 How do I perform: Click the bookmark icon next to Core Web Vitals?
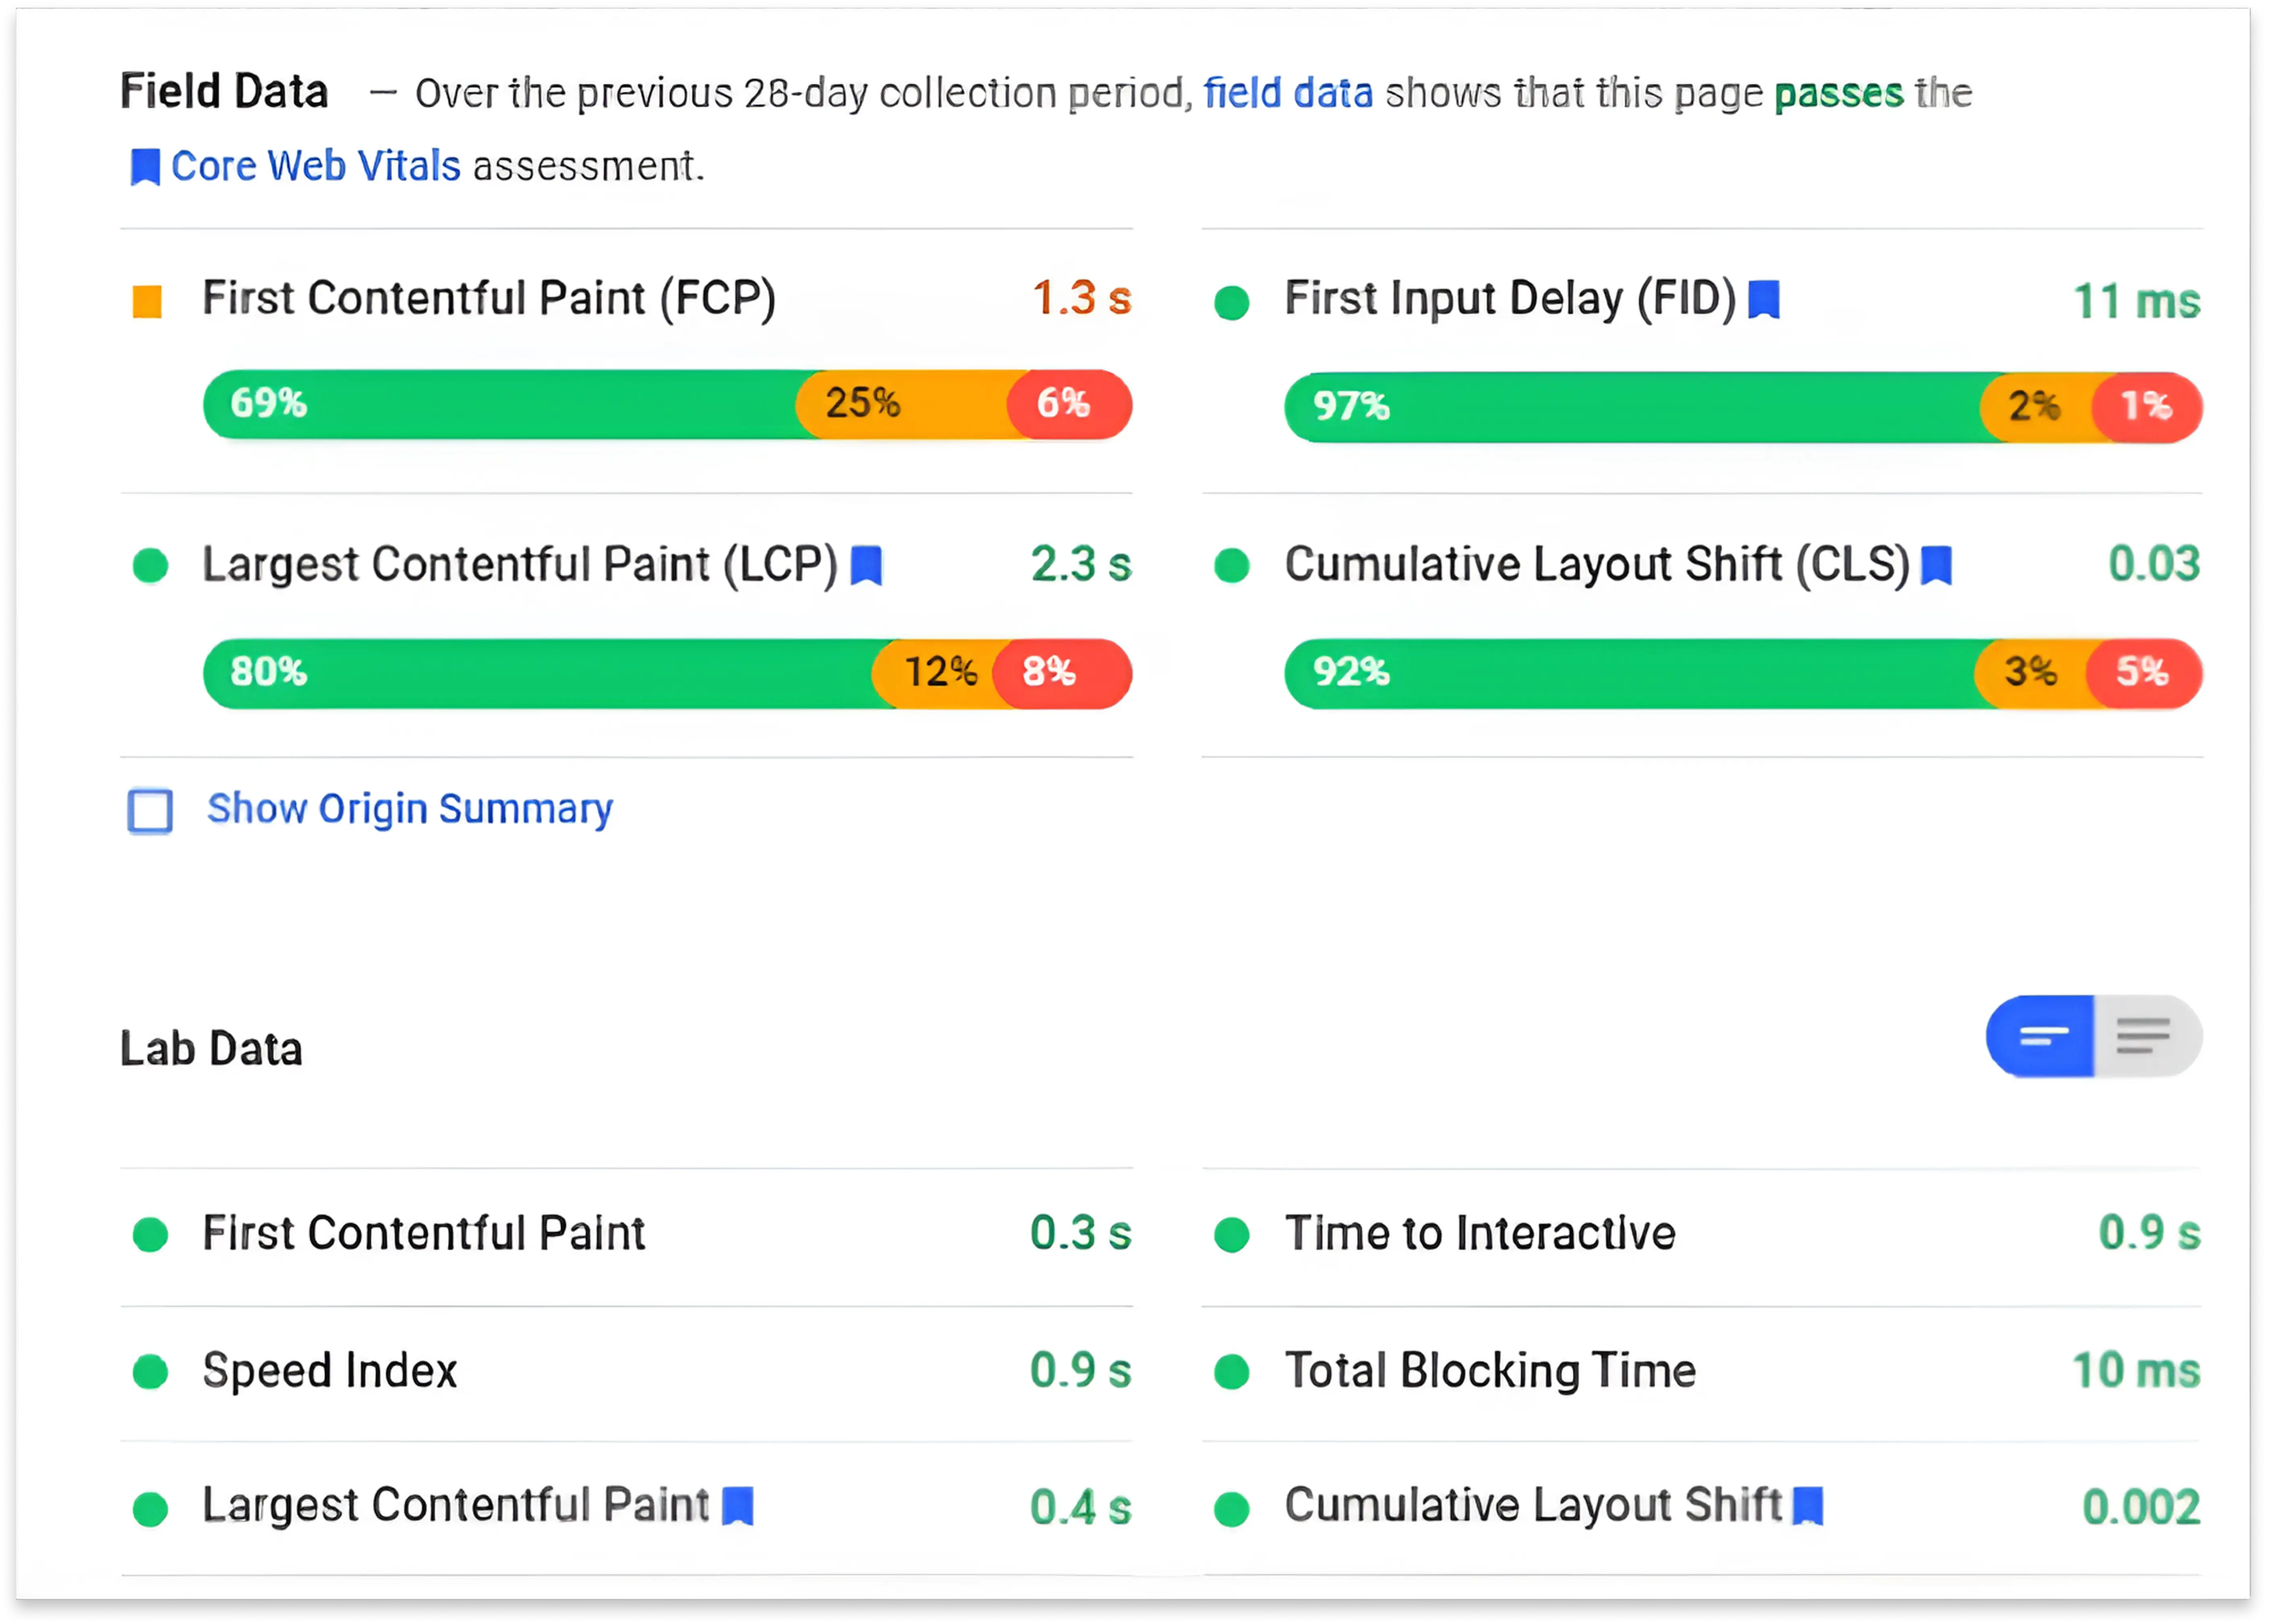tap(146, 166)
